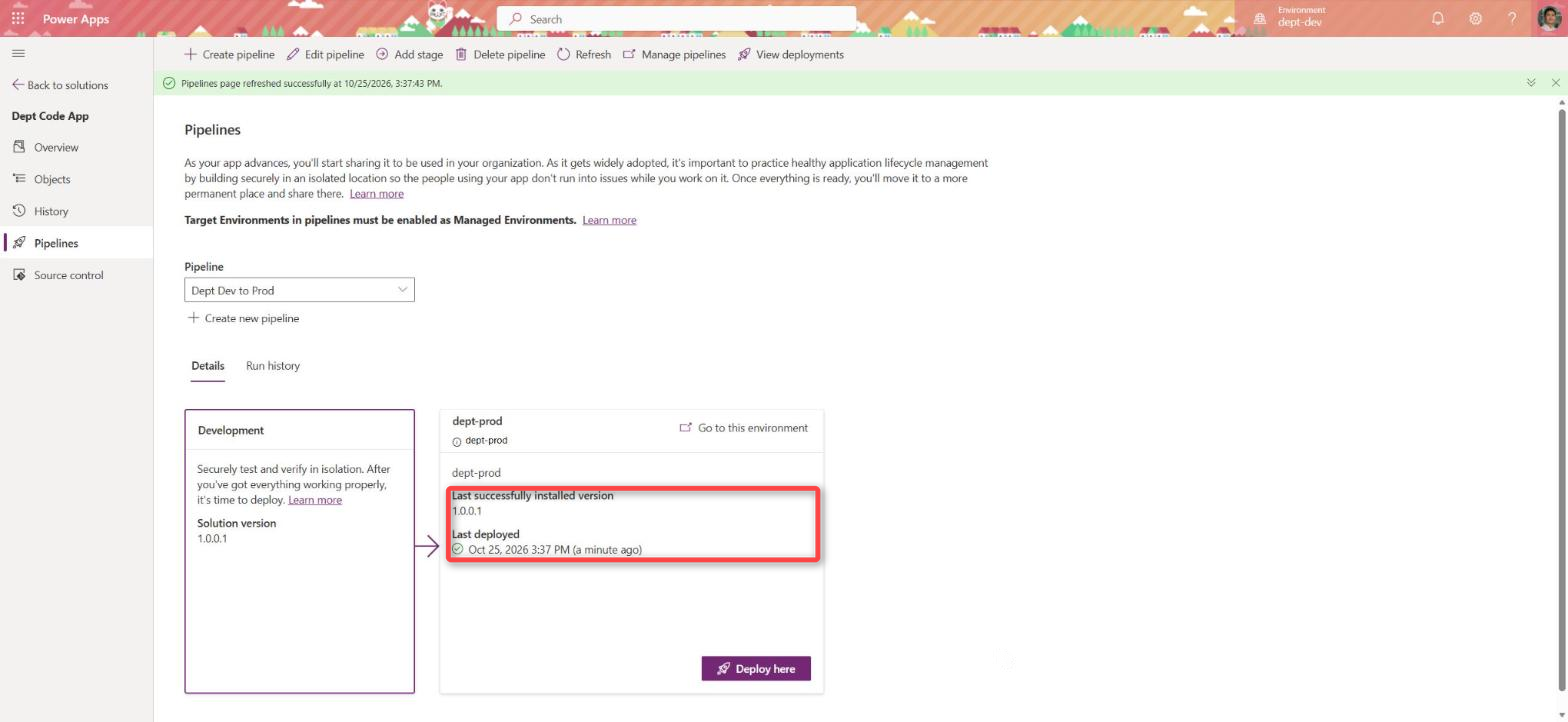Open the Objects page

(x=76, y=179)
